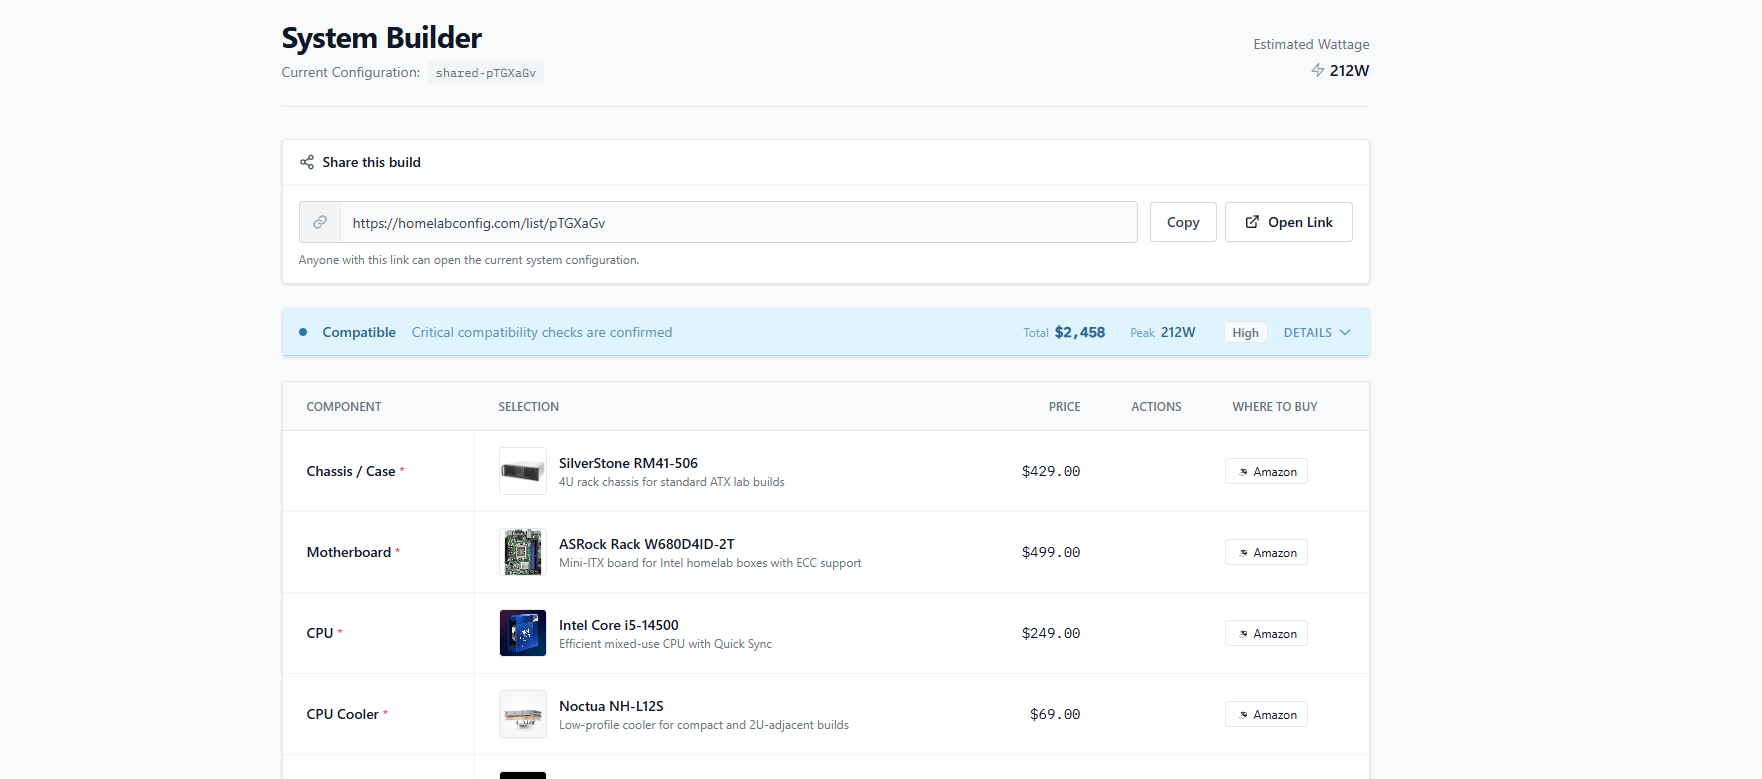Click the Chassis / Case component label
This screenshot has height=779, width=1762.
pos(351,471)
